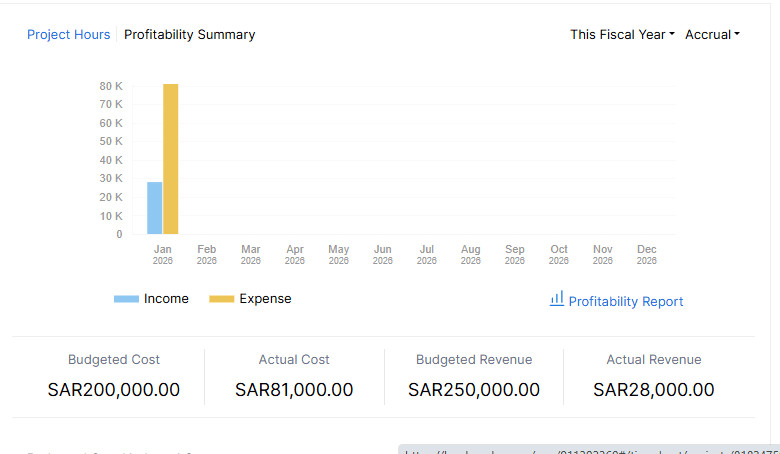Click the Dec 2026 axis label

647,254
